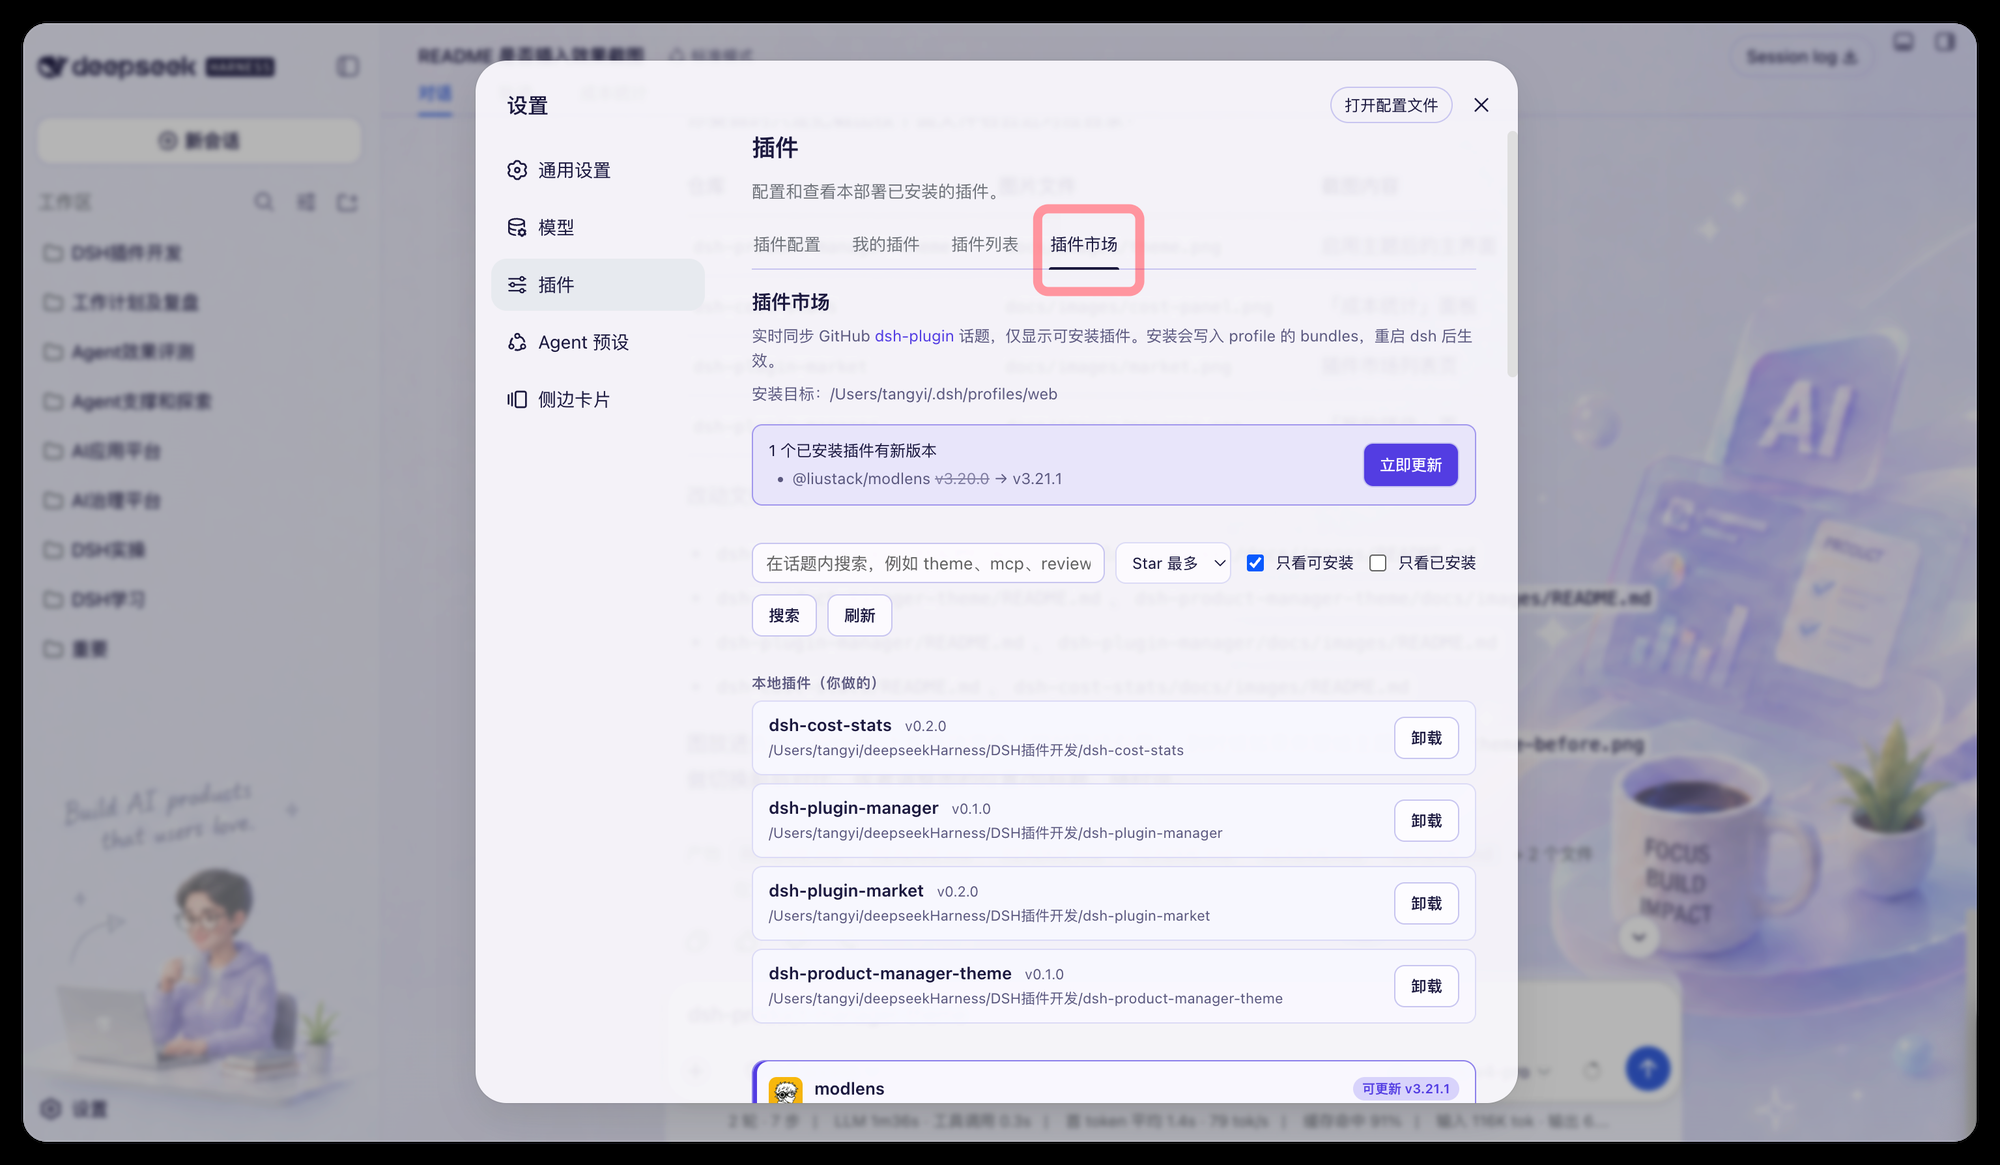Viewport: 2000px width, 1165px height.
Task: Focus the 在话题内搜索 search field
Action: 928,563
